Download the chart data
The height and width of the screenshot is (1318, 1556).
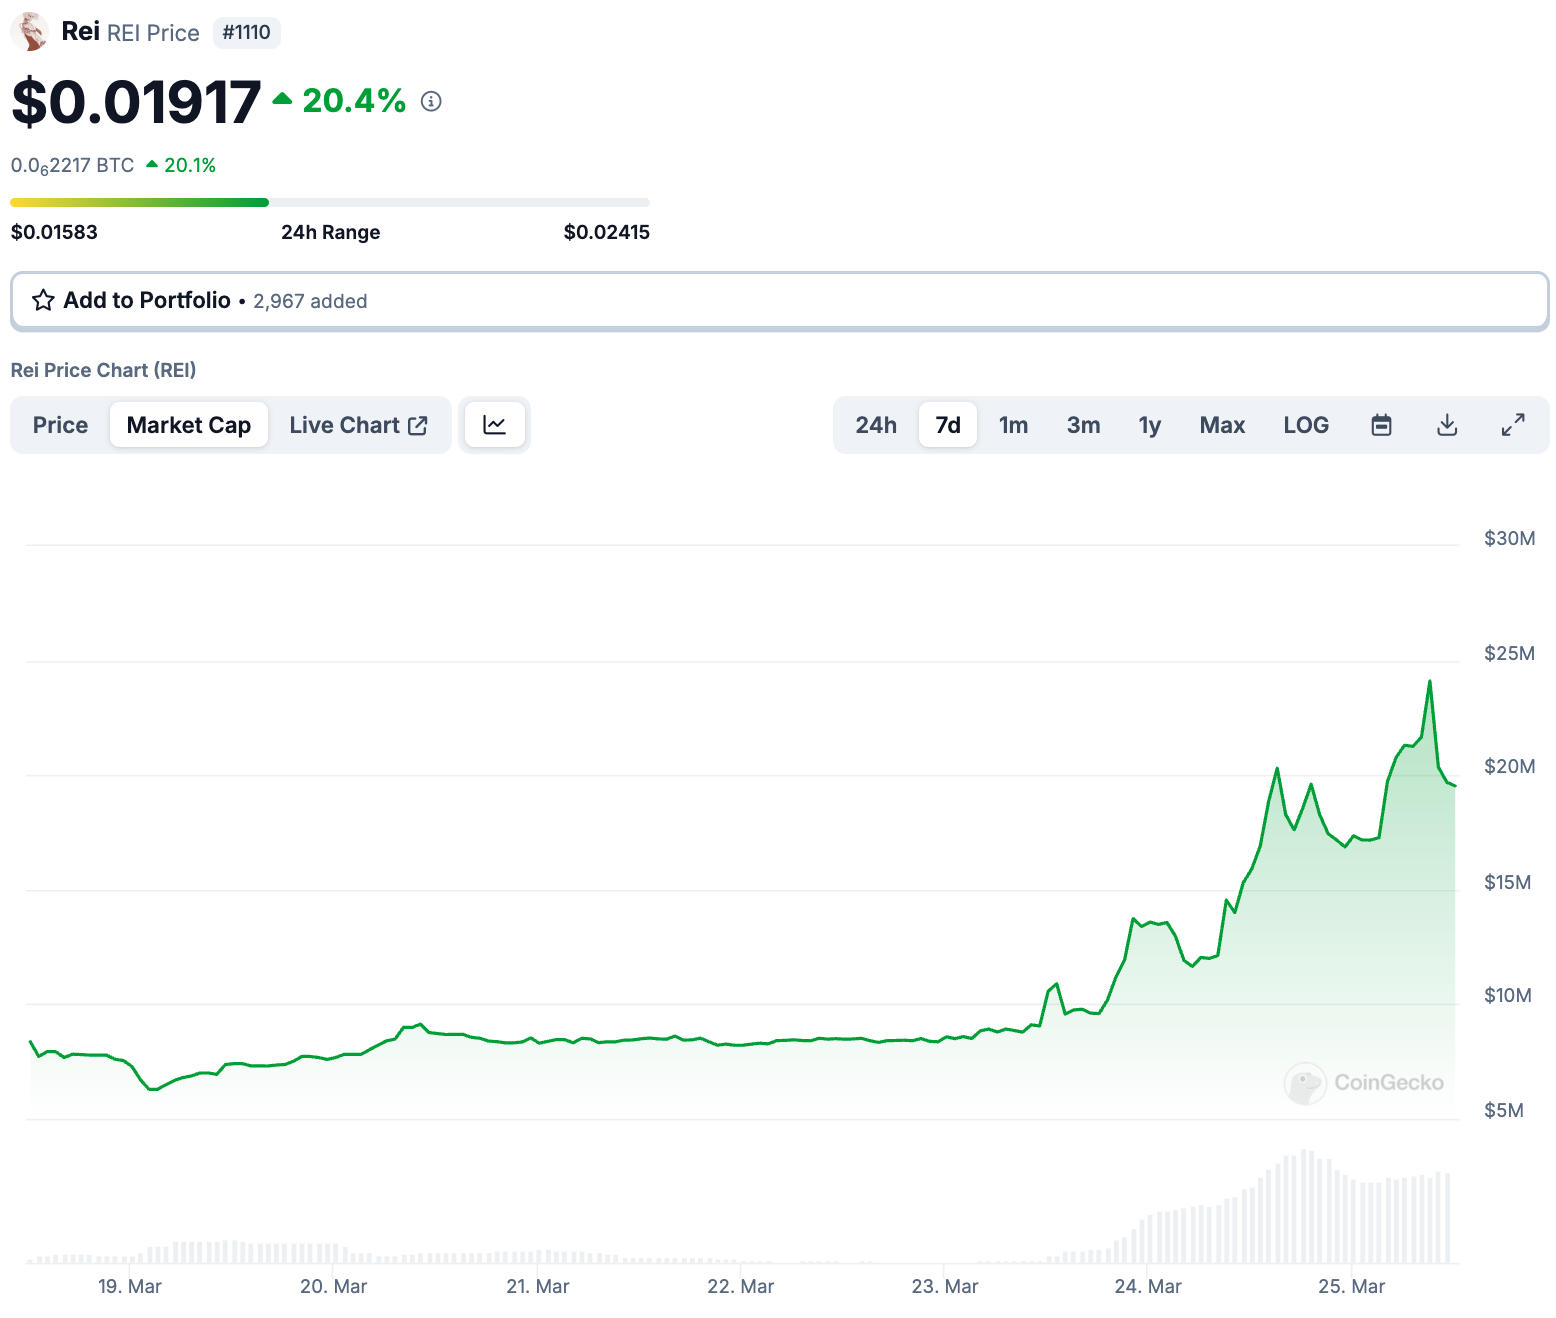(x=1447, y=425)
